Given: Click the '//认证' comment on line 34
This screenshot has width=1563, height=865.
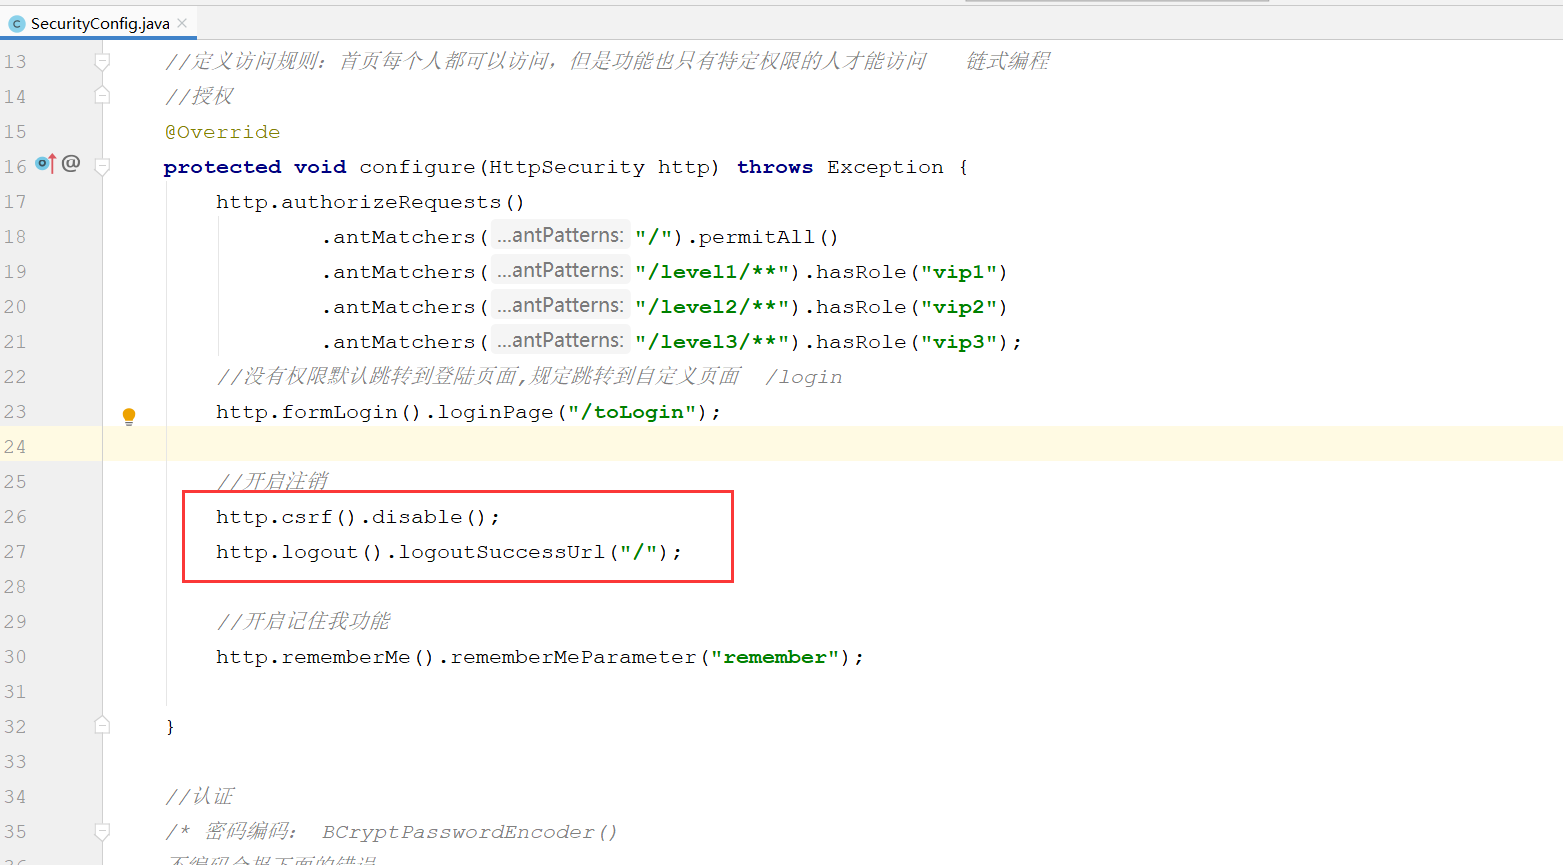Looking at the screenshot, I should coord(199,797).
